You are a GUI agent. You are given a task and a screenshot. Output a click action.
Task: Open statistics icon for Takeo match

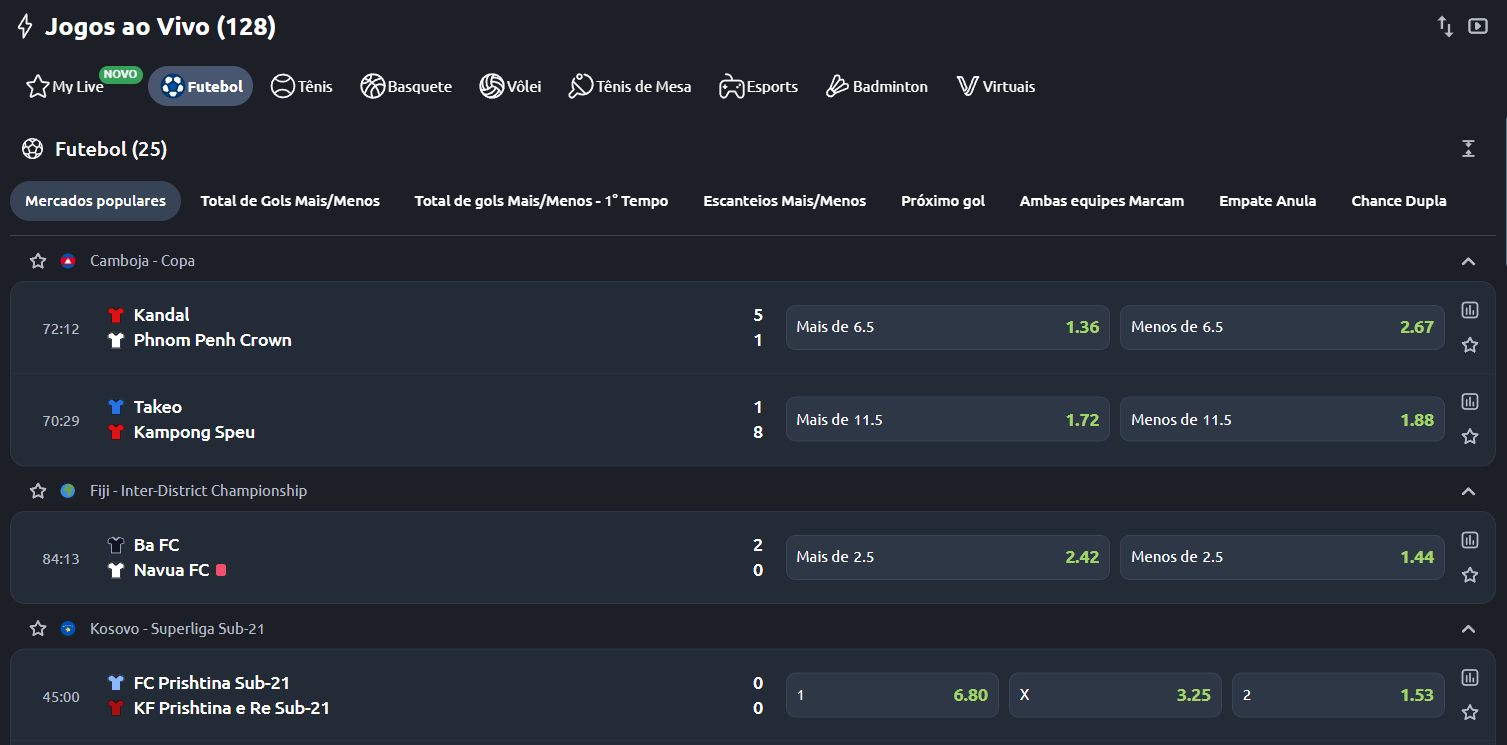tap(1469, 402)
